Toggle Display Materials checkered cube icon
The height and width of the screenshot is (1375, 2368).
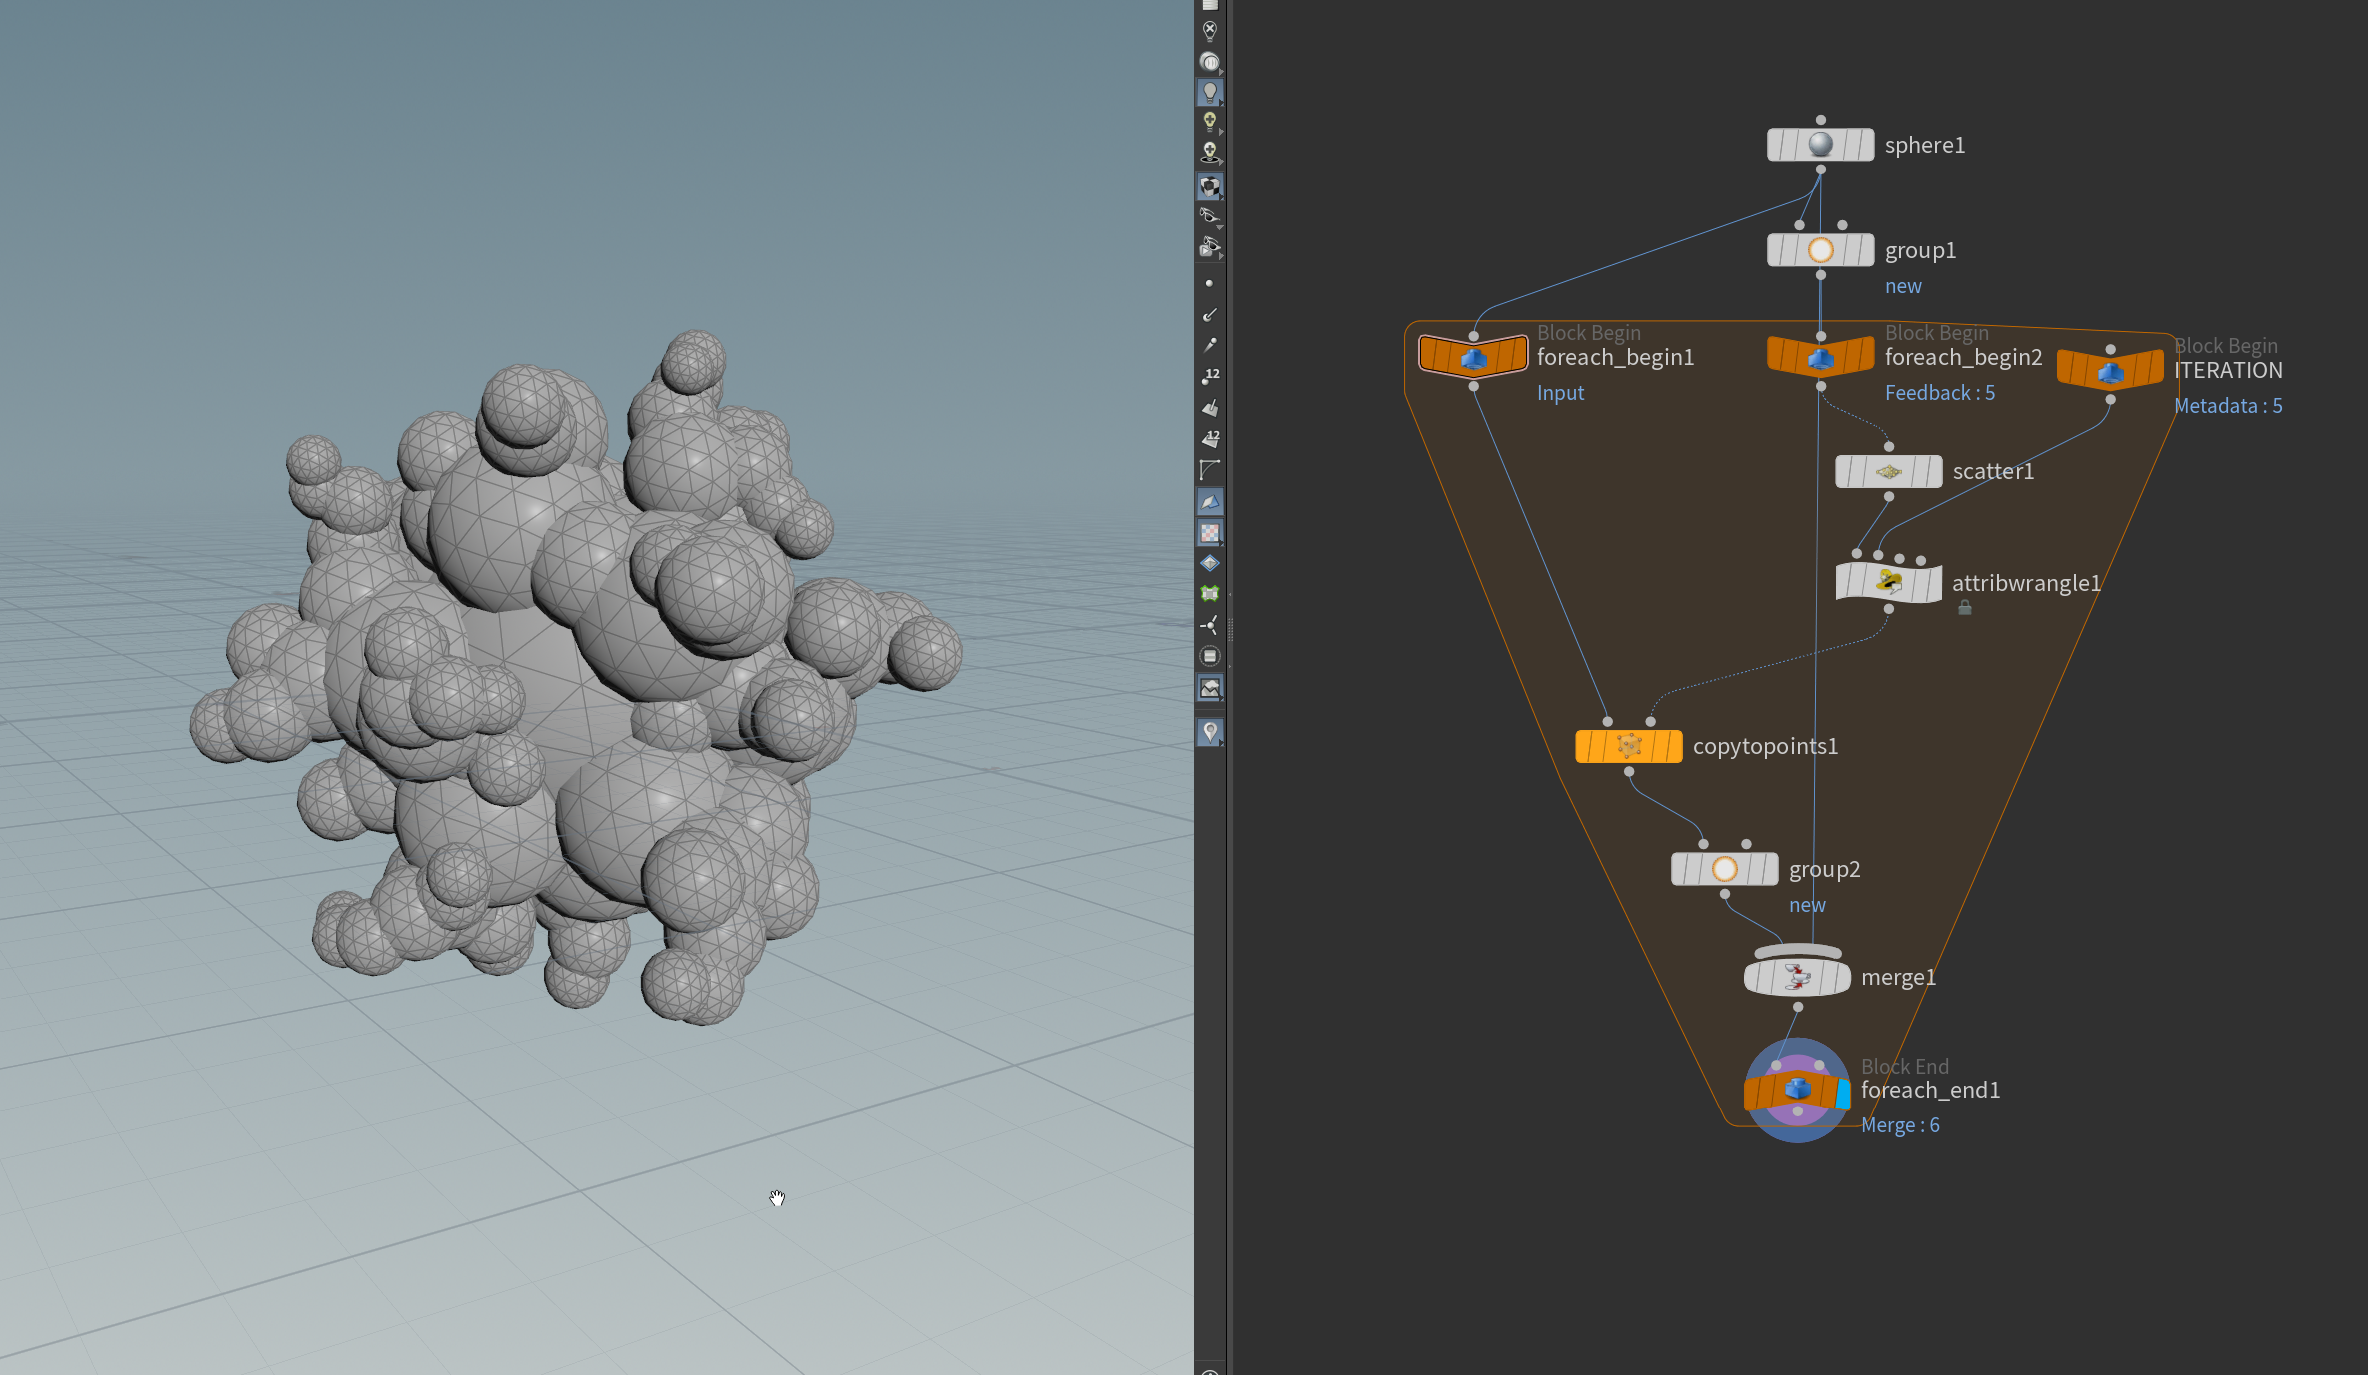(1210, 186)
